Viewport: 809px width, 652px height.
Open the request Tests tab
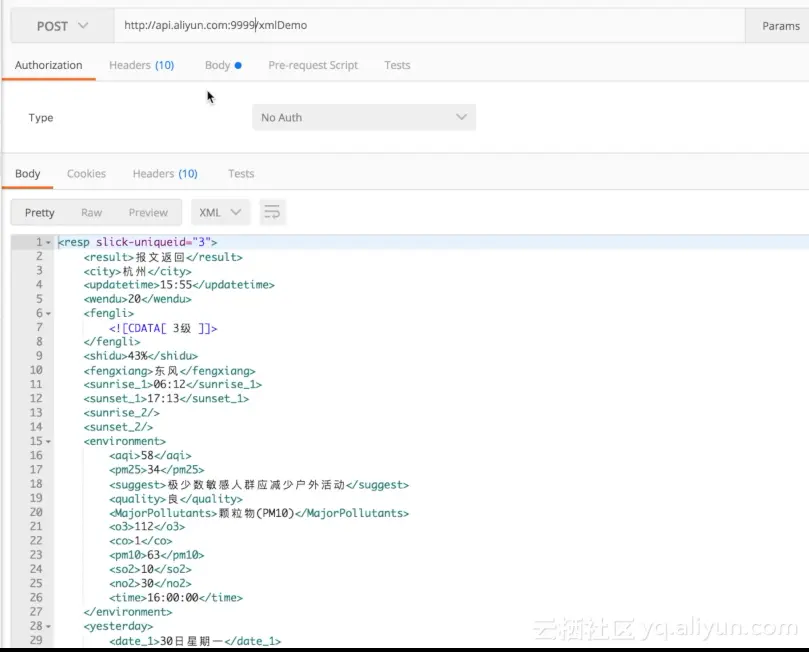(x=397, y=65)
